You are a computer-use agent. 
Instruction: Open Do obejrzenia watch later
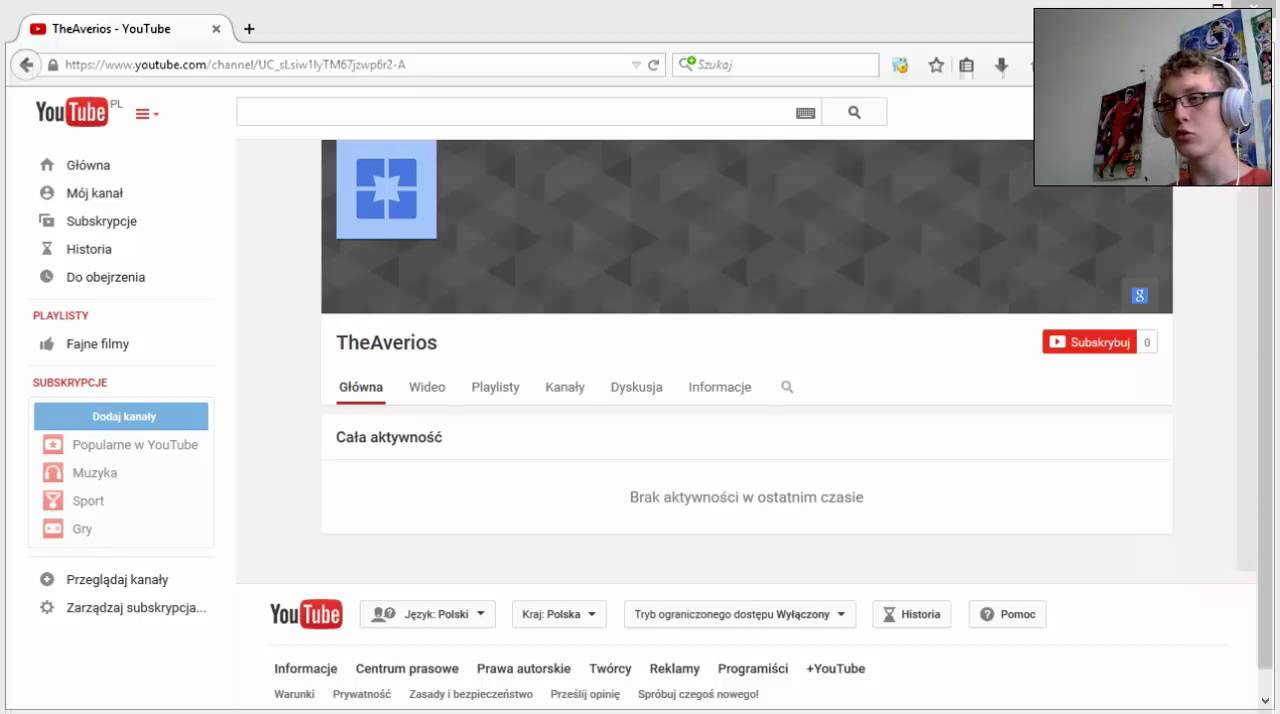(105, 277)
